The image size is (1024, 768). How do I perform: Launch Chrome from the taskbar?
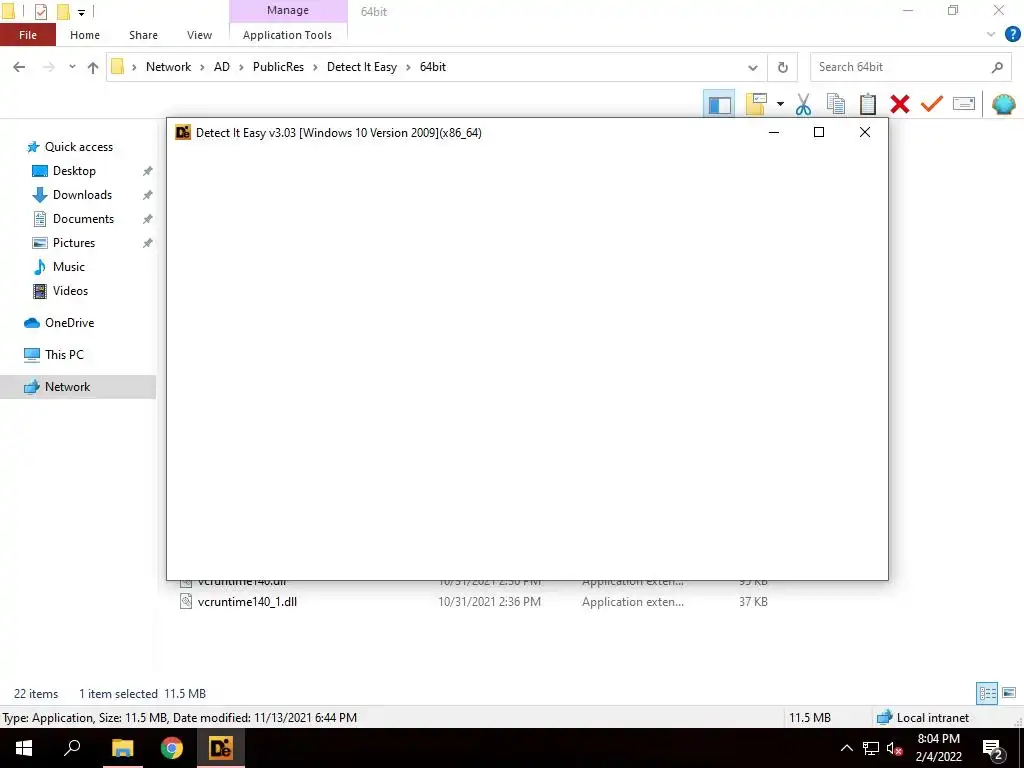click(172, 748)
